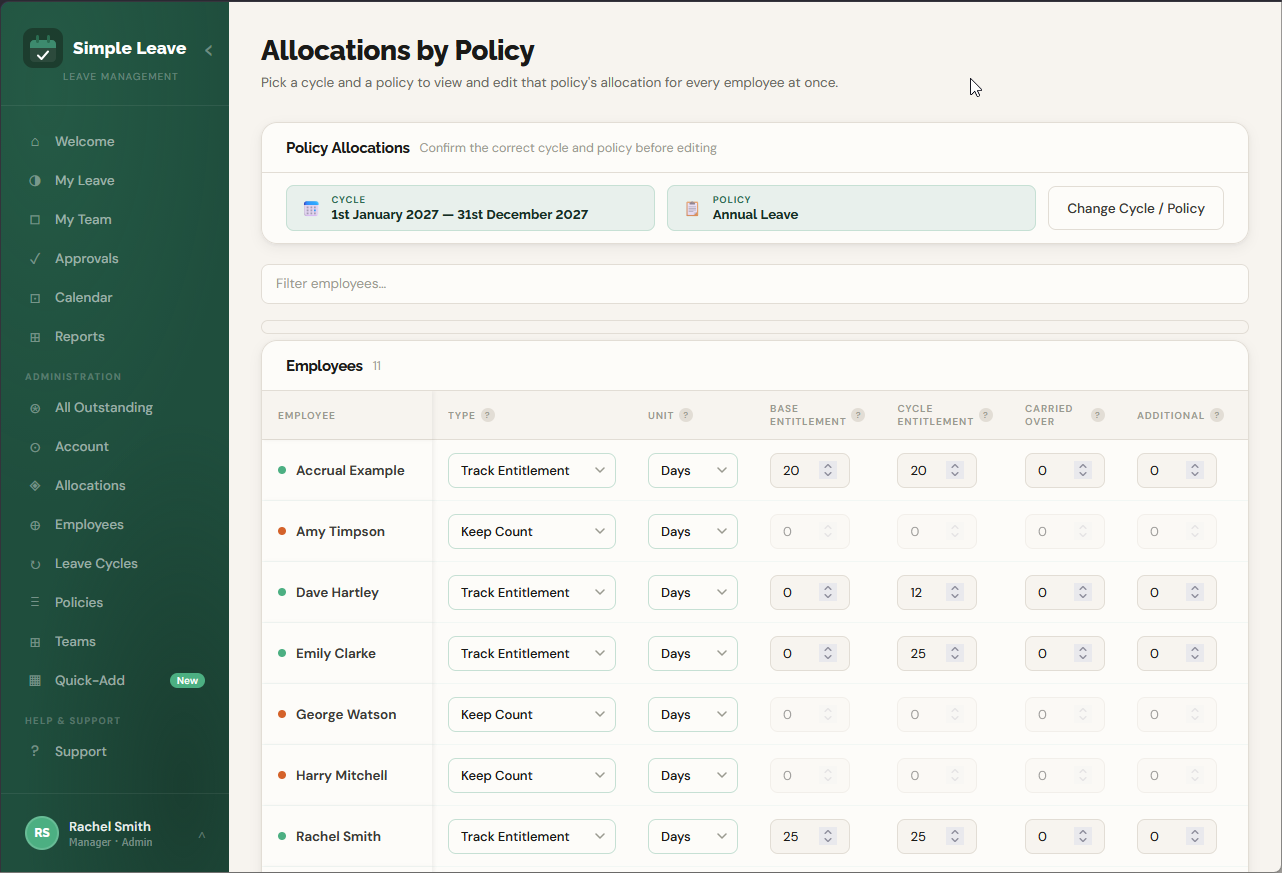Viewport: 1282px width, 873px height.
Task: Collapse the sidebar with the chevron arrow
Action: pos(208,50)
